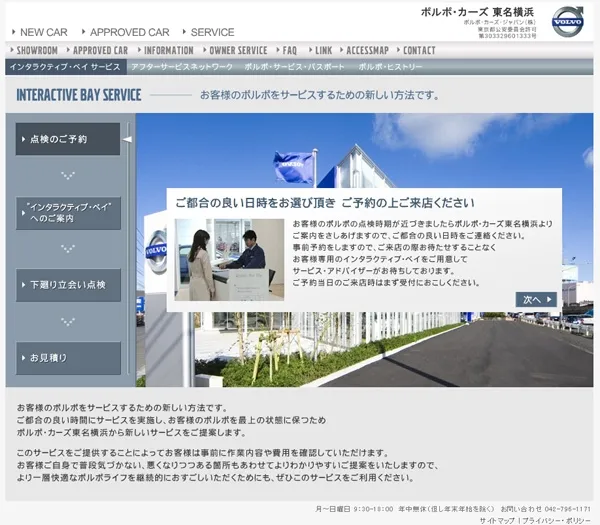Click the Volvo logo in the header
The image size is (600, 525).
567,21
